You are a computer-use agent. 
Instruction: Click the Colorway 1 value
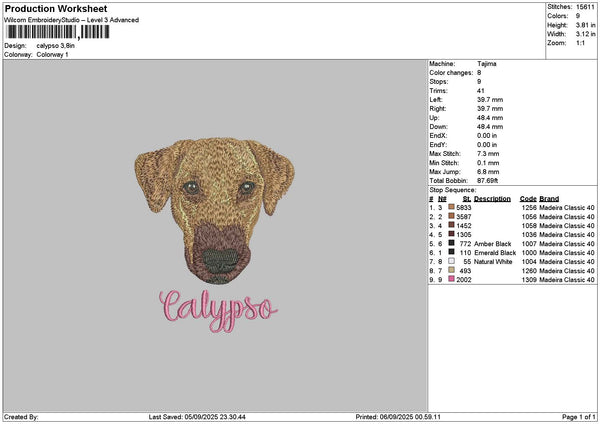[52, 55]
